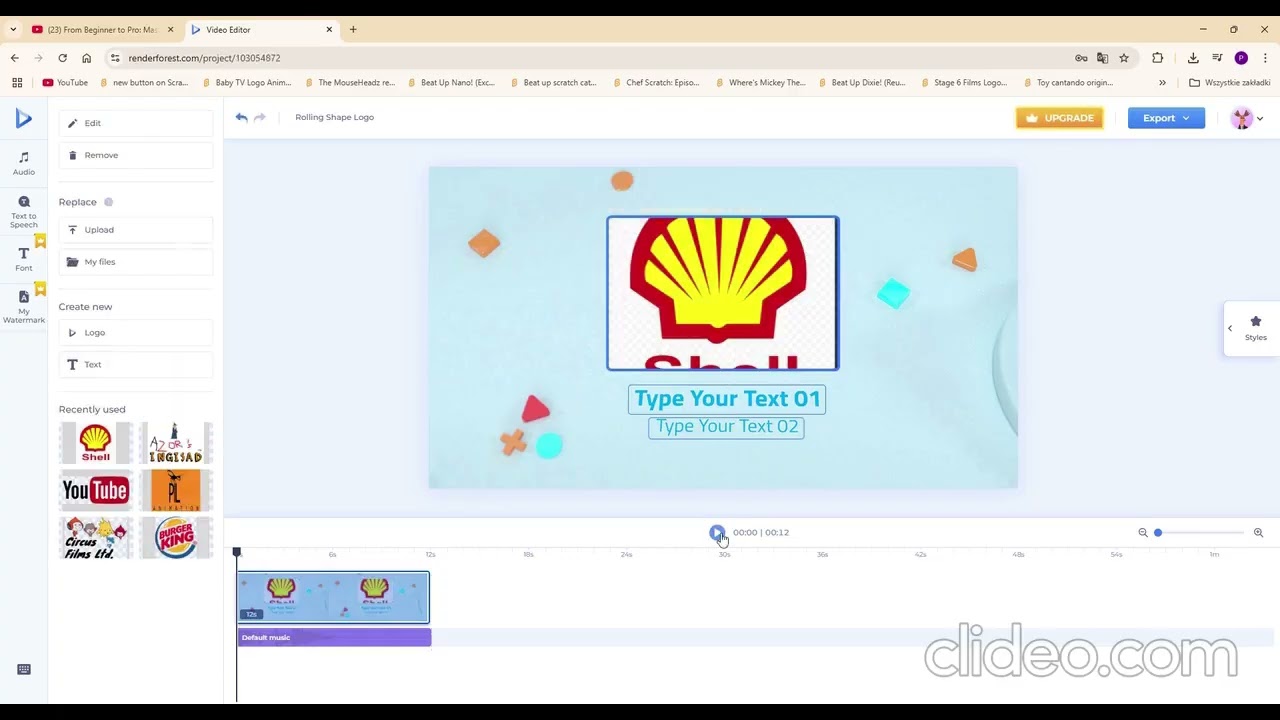Open the Font settings panel
This screenshot has width=1280, height=720.
pyautogui.click(x=24, y=259)
